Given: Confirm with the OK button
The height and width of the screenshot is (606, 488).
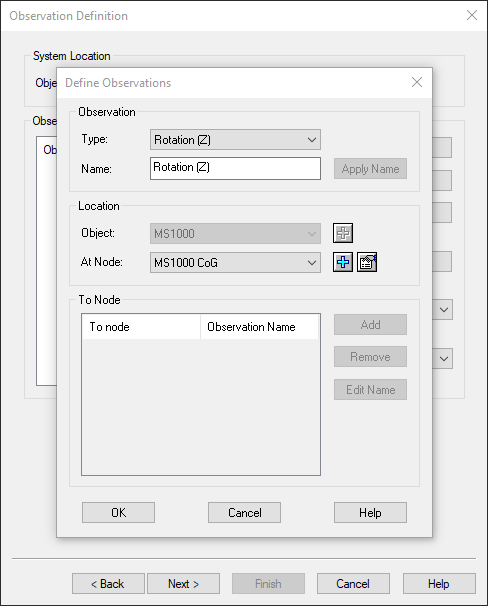Looking at the screenshot, I should 118,512.
